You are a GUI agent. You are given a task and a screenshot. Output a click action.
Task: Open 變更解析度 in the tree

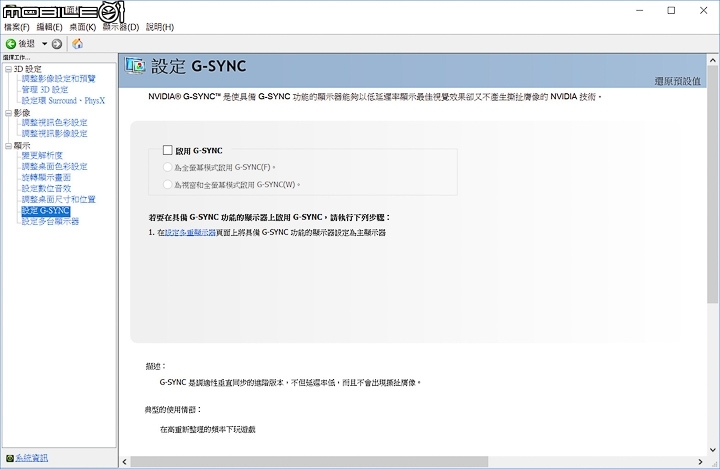click(x=42, y=155)
